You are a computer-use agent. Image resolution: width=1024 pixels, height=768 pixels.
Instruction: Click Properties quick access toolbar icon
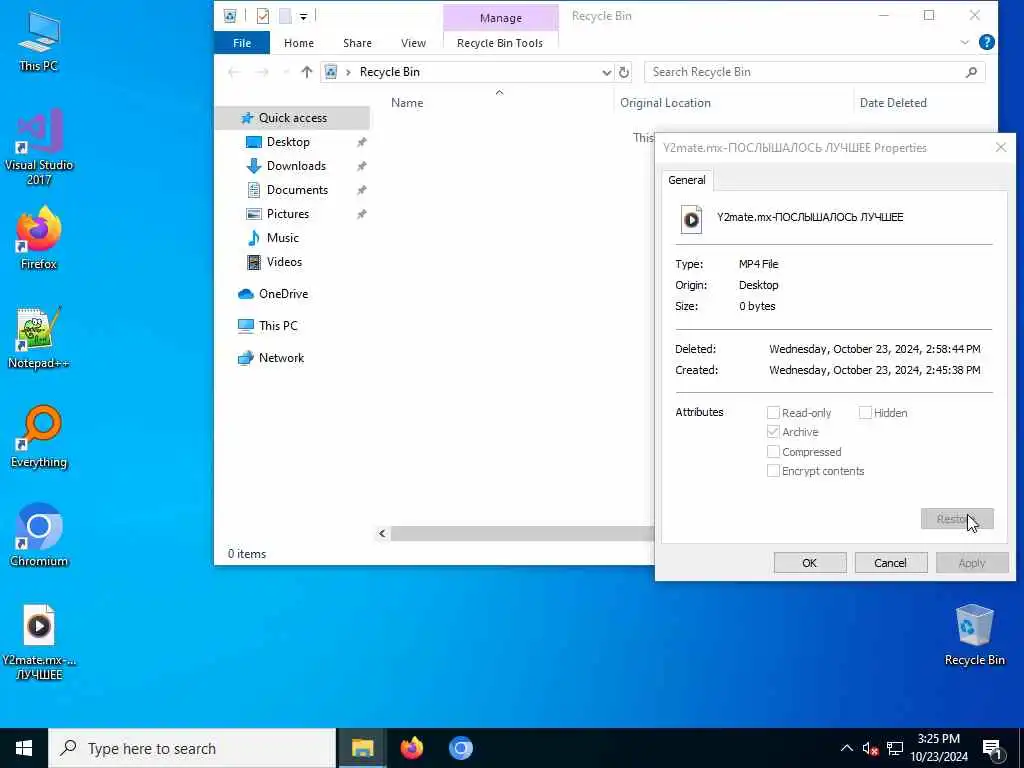click(263, 16)
